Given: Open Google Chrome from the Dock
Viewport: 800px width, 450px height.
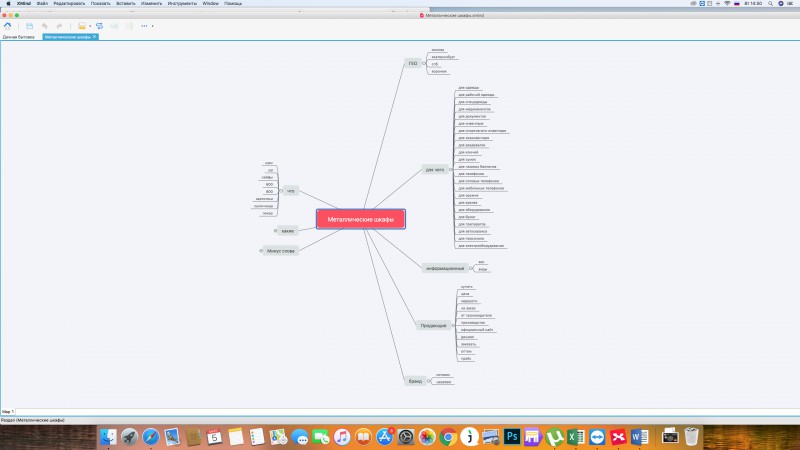Looking at the screenshot, I should coord(448,437).
